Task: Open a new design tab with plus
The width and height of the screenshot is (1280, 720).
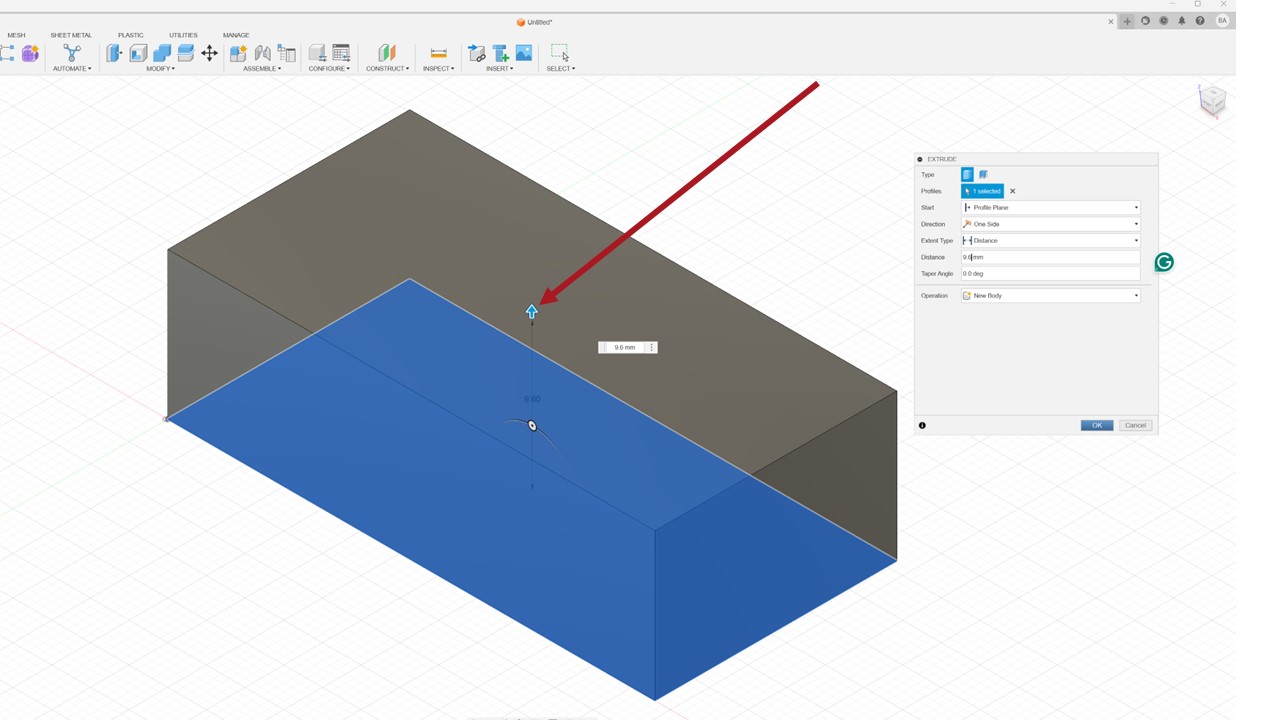Action: click(x=1127, y=21)
